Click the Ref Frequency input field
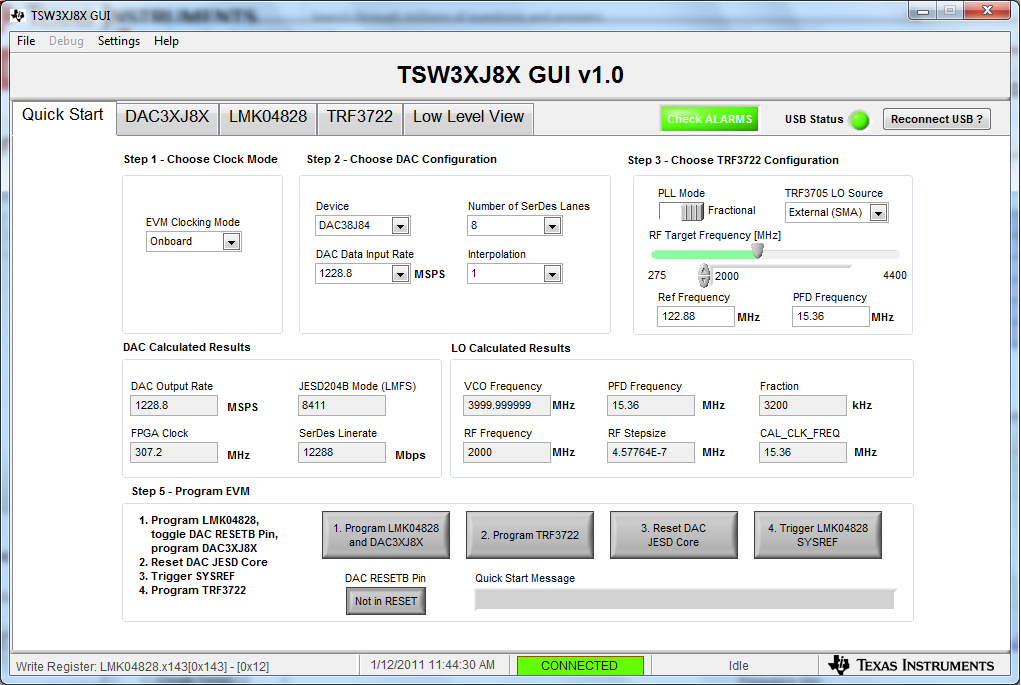1021x685 pixels. click(695, 316)
